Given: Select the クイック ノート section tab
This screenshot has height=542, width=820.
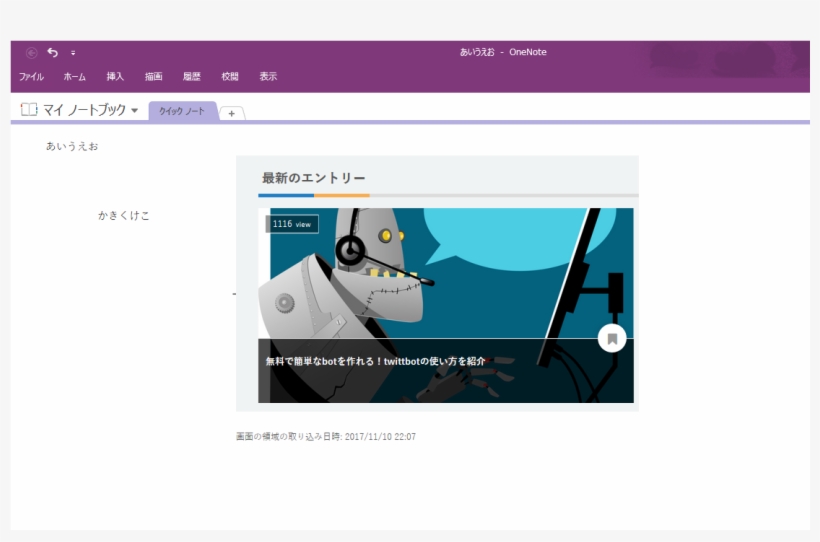Looking at the screenshot, I should click(182, 111).
